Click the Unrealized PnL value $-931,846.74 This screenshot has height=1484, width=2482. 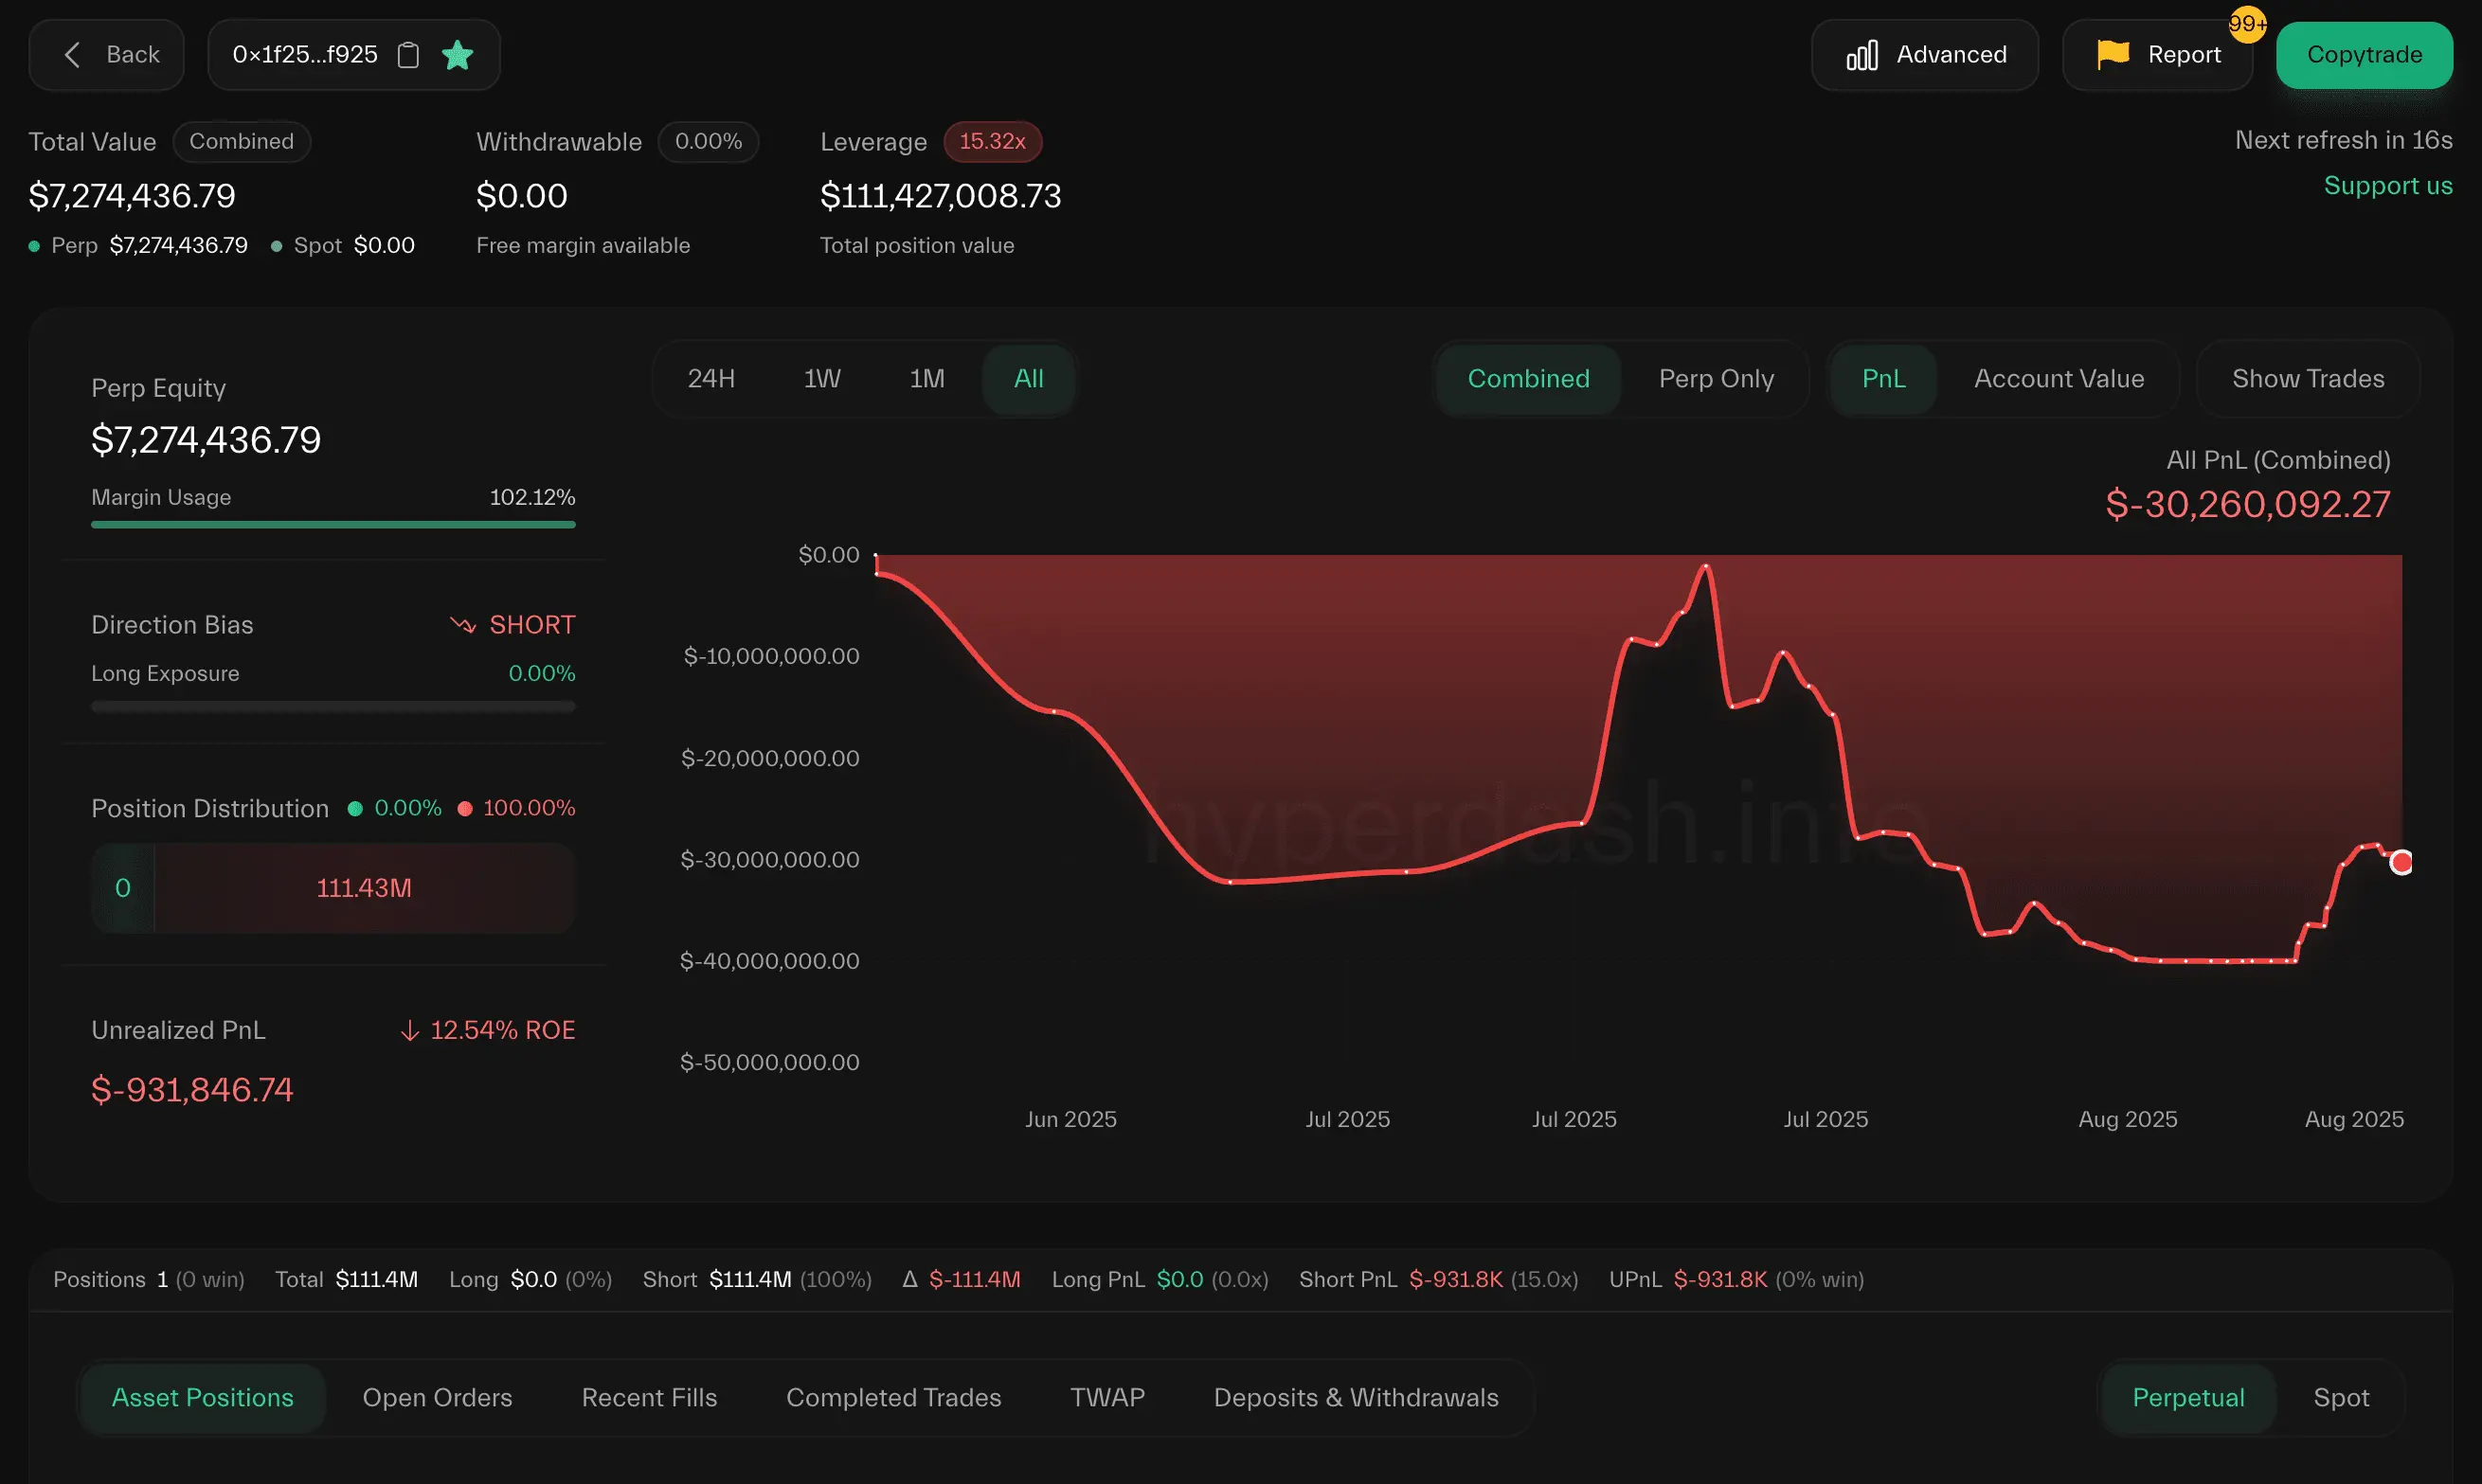[x=192, y=1090]
